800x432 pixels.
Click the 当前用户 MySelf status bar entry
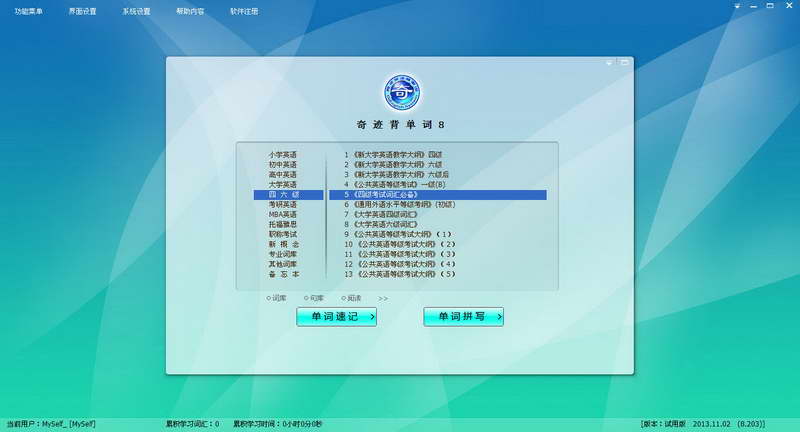(x=51, y=424)
